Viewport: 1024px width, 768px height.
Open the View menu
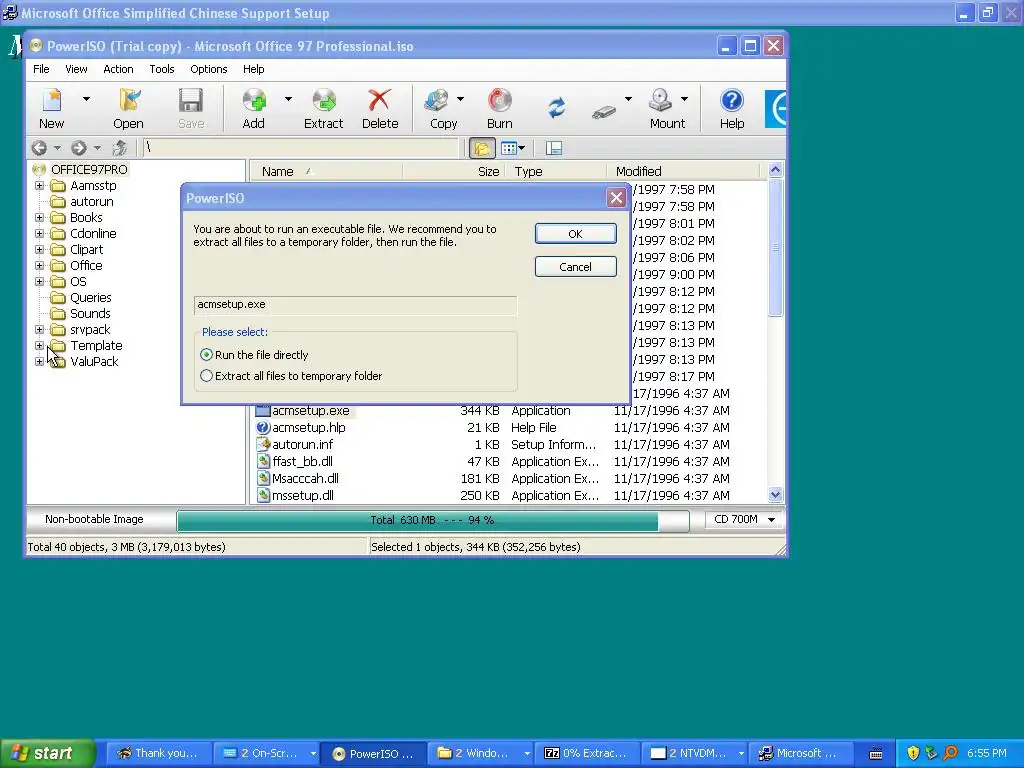point(76,69)
